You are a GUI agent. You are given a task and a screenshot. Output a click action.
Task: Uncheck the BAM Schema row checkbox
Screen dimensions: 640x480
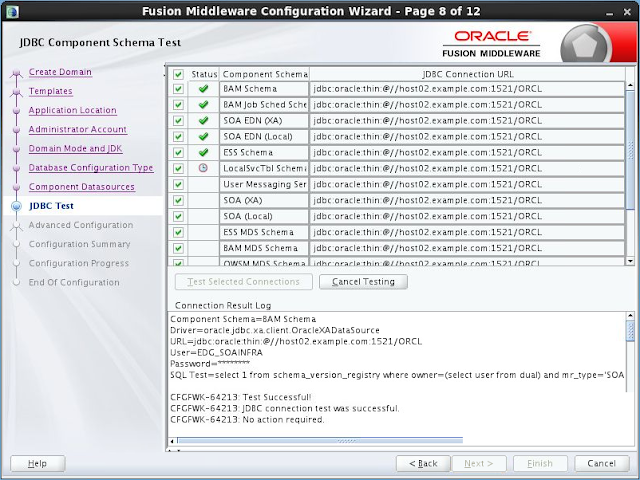(x=178, y=89)
